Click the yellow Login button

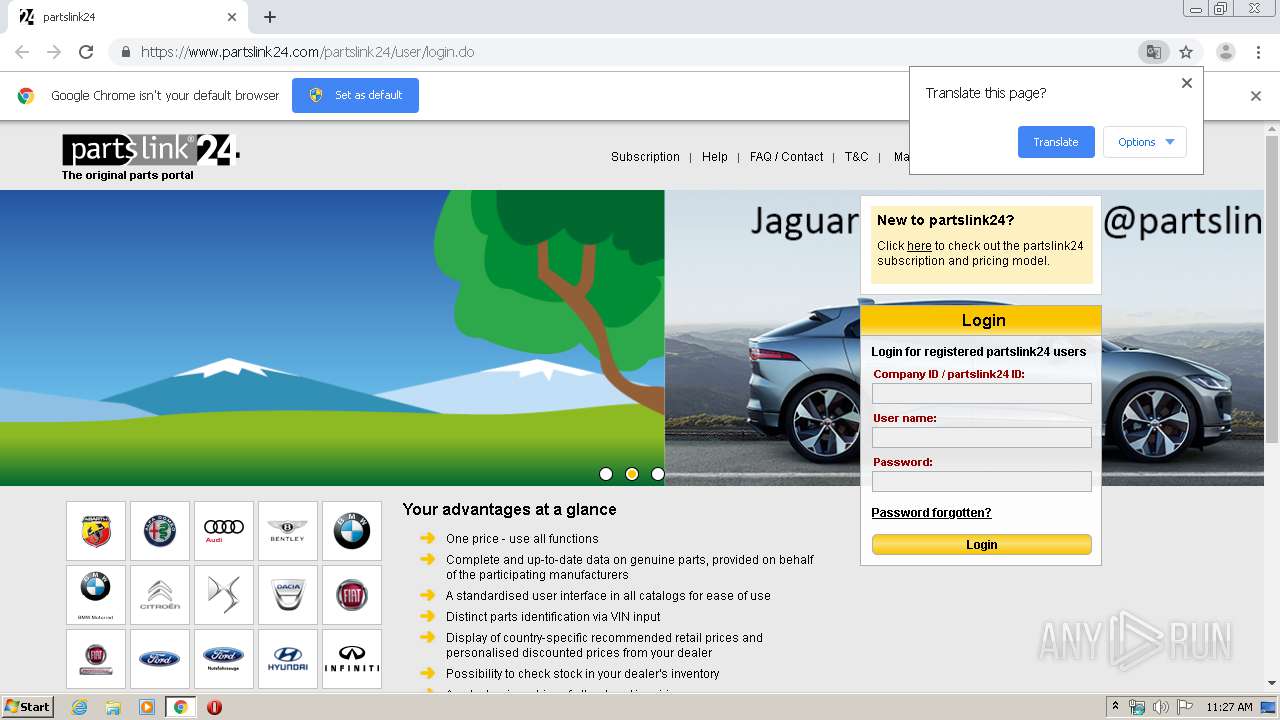pyautogui.click(x=982, y=545)
